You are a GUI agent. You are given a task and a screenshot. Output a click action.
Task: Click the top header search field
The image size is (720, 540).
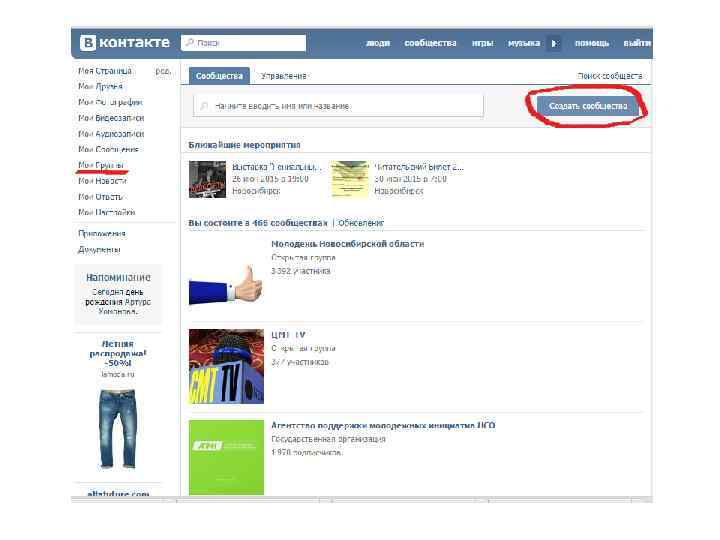click(x=243, y=43)
